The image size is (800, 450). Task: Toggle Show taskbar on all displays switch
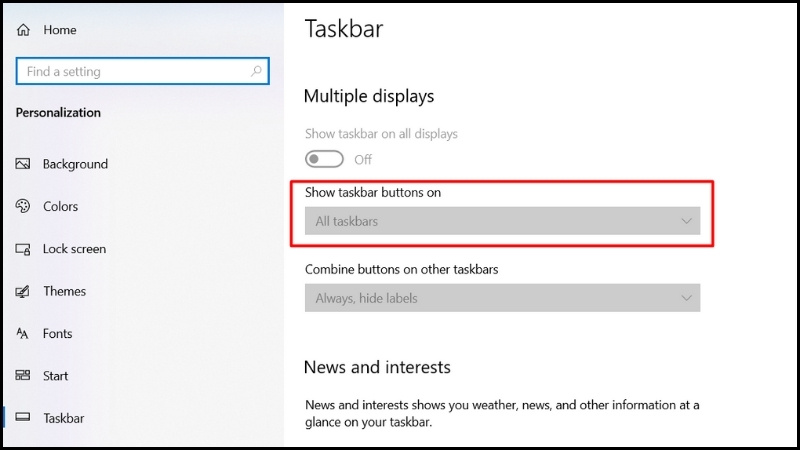click(x=324, y=159)
